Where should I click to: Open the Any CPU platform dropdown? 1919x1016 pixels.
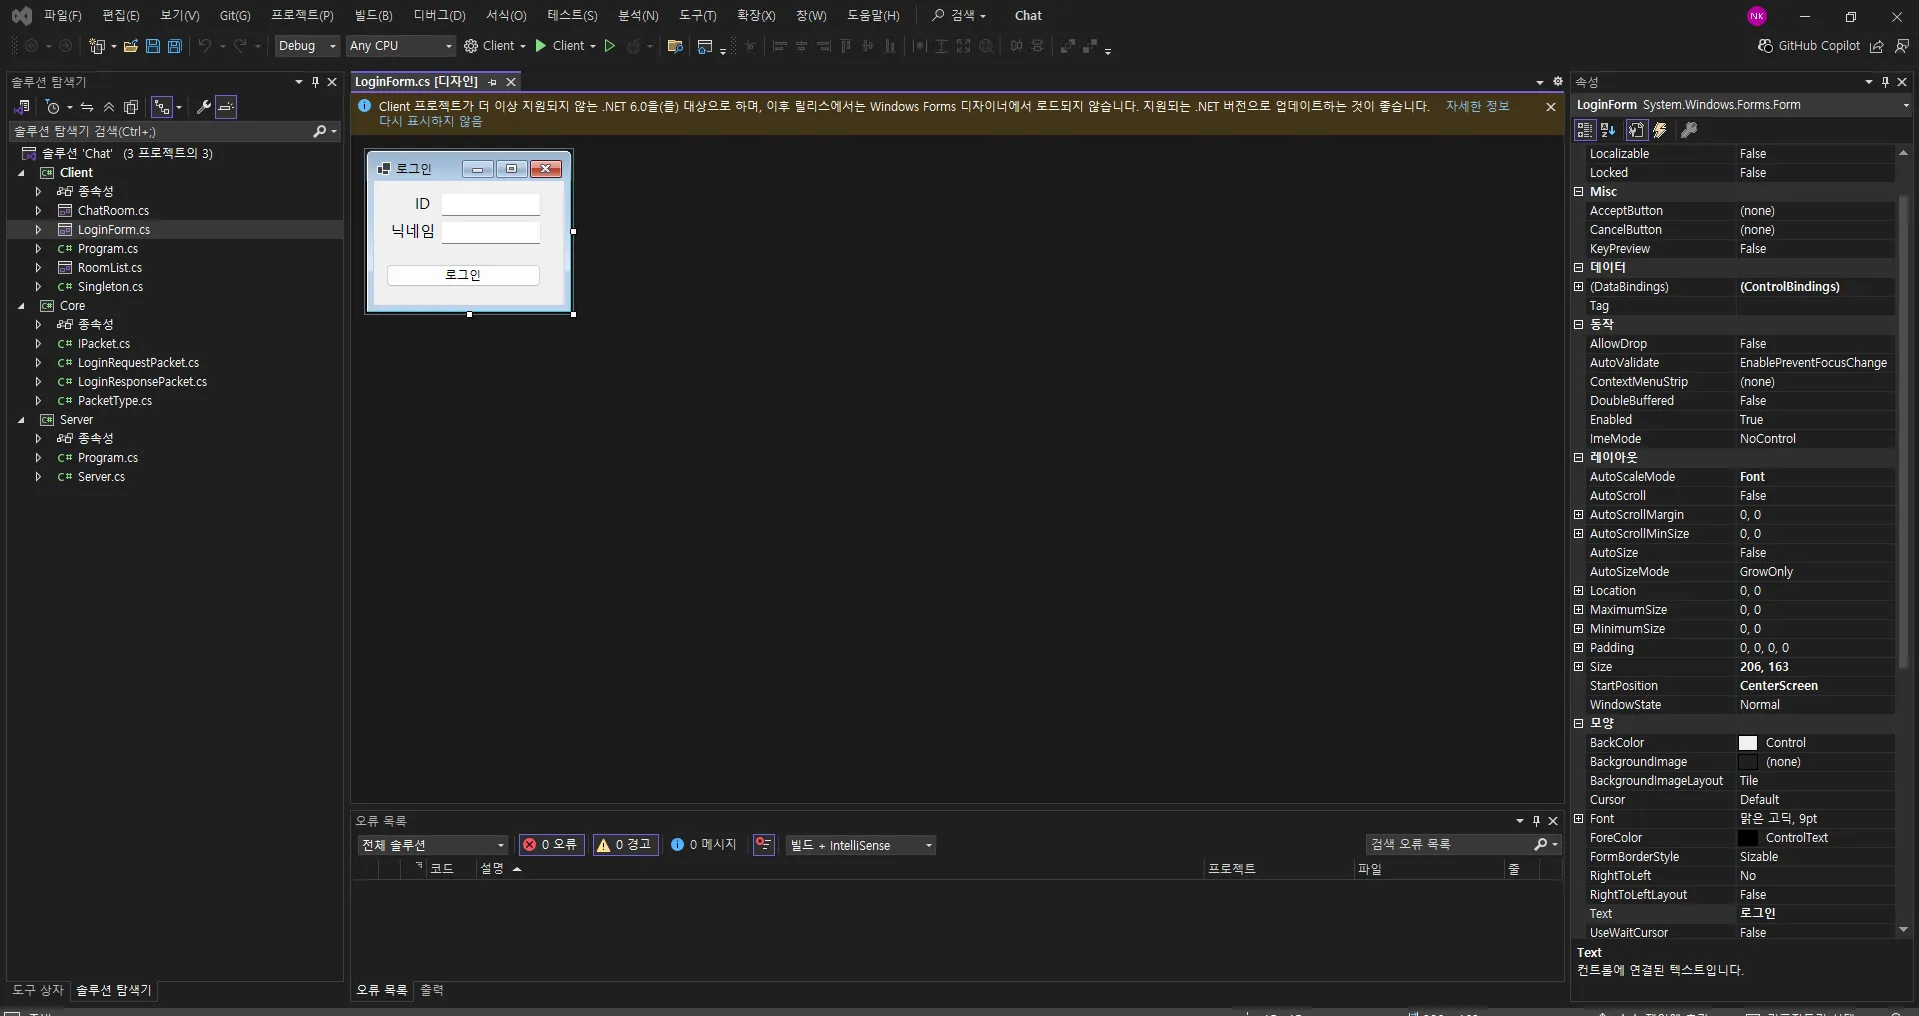tap(401, 46)
